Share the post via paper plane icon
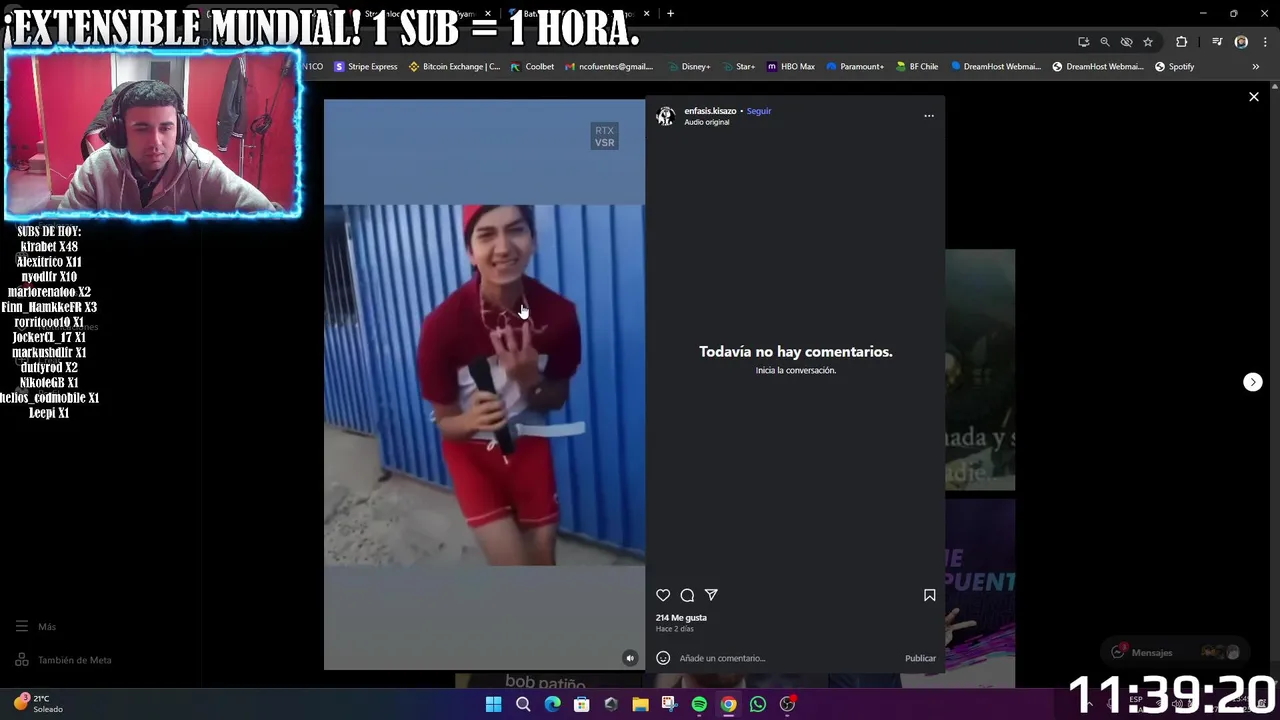Screen dimensions: 1280x720 click(x=711, y=595)
